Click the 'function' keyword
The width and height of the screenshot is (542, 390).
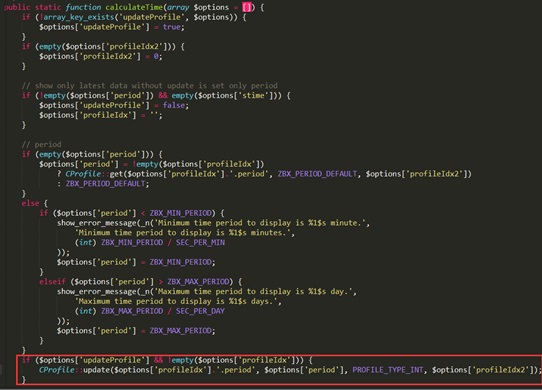pos(83,7)
